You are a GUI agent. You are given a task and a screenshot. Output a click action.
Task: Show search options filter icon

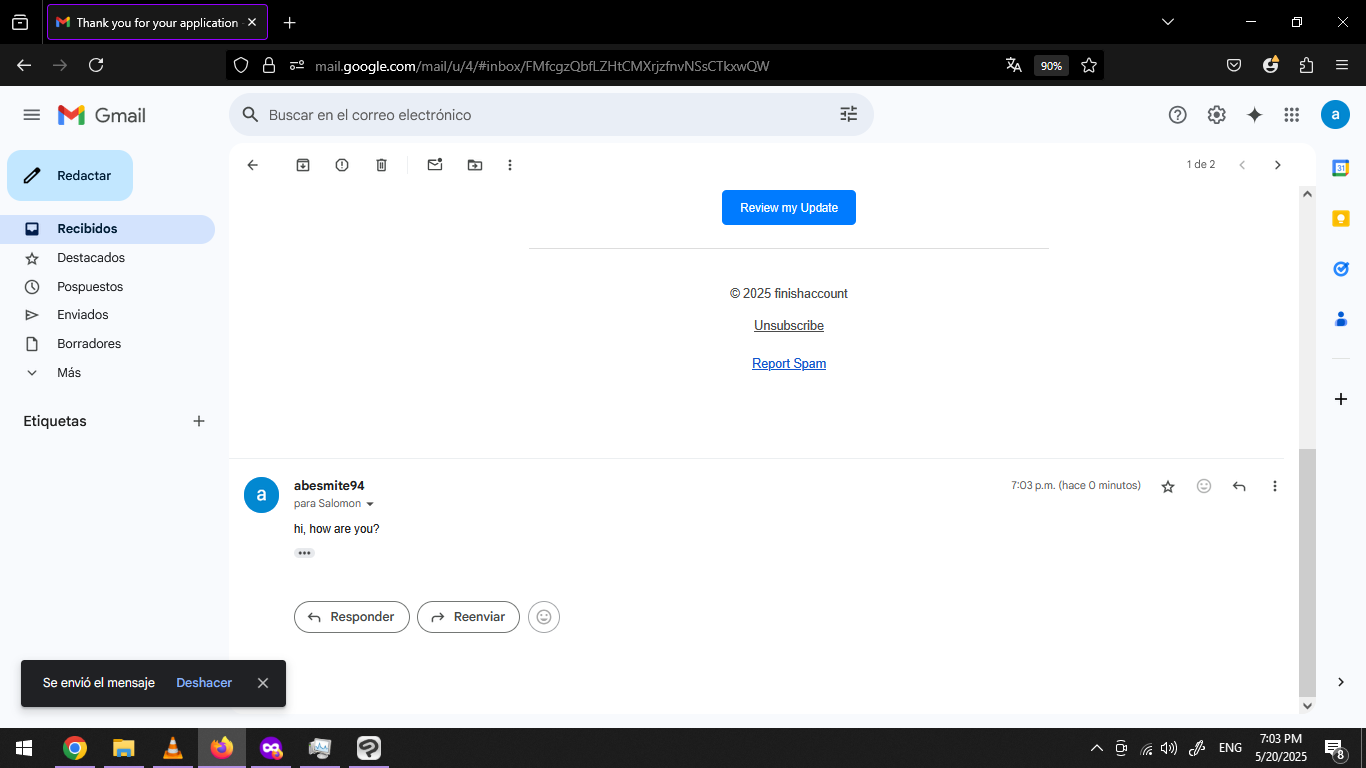pyautogui.click(x=849, y=115)
